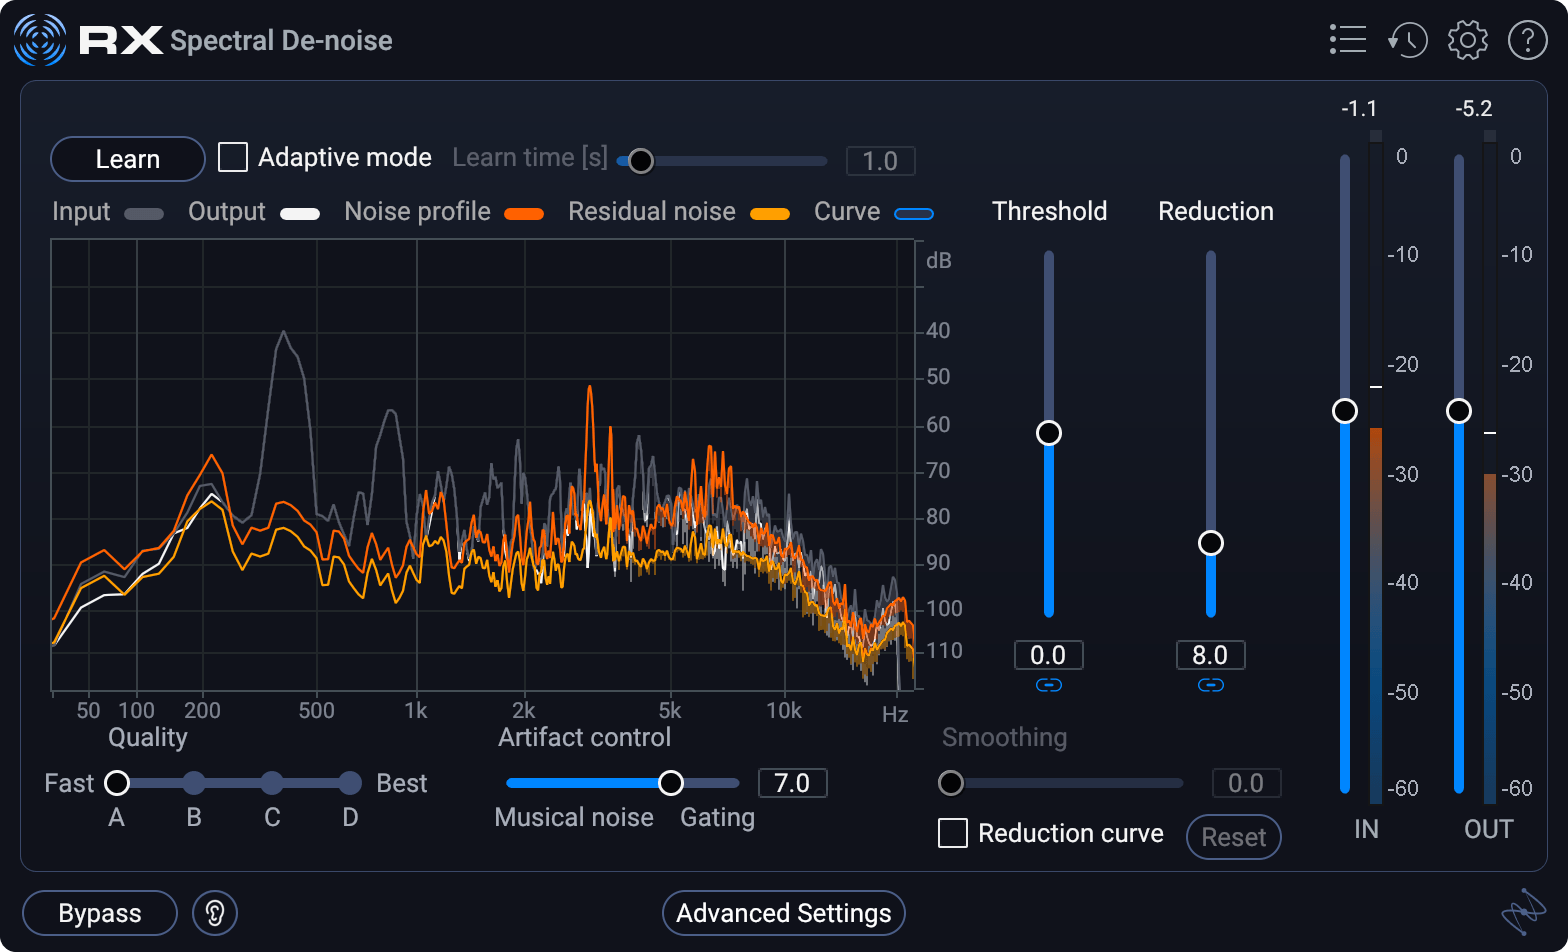The height and width of the screenshot is (952, 1568).
Task: Click the Learn time slider handle
Action: (x=641, y=161)
